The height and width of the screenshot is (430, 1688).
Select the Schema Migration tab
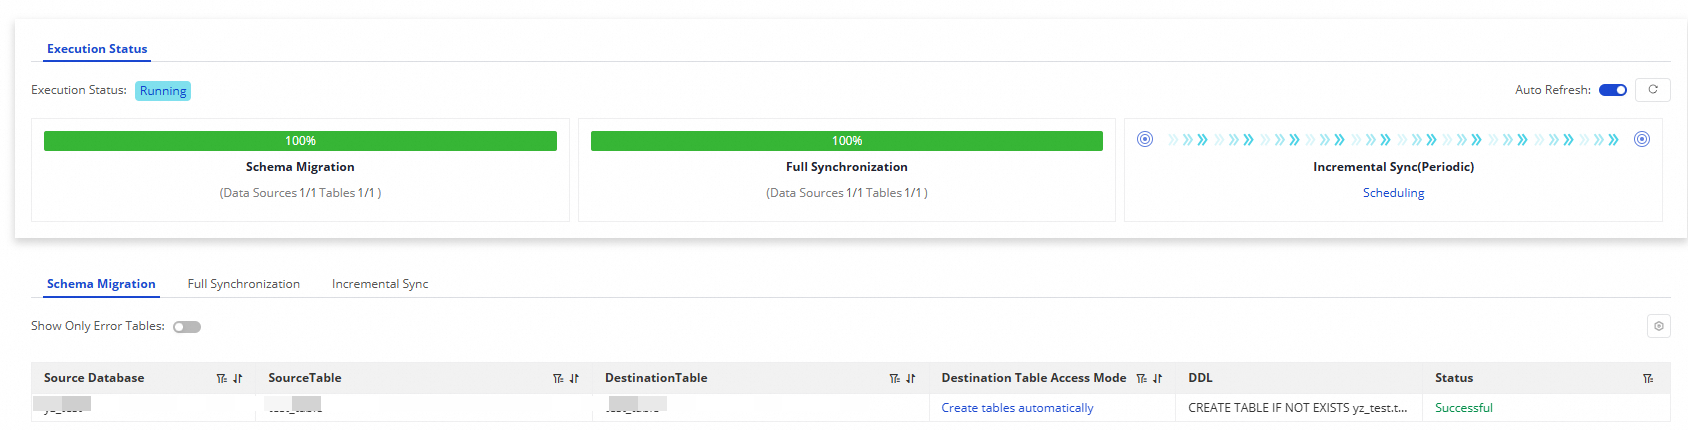click(101, 284)
